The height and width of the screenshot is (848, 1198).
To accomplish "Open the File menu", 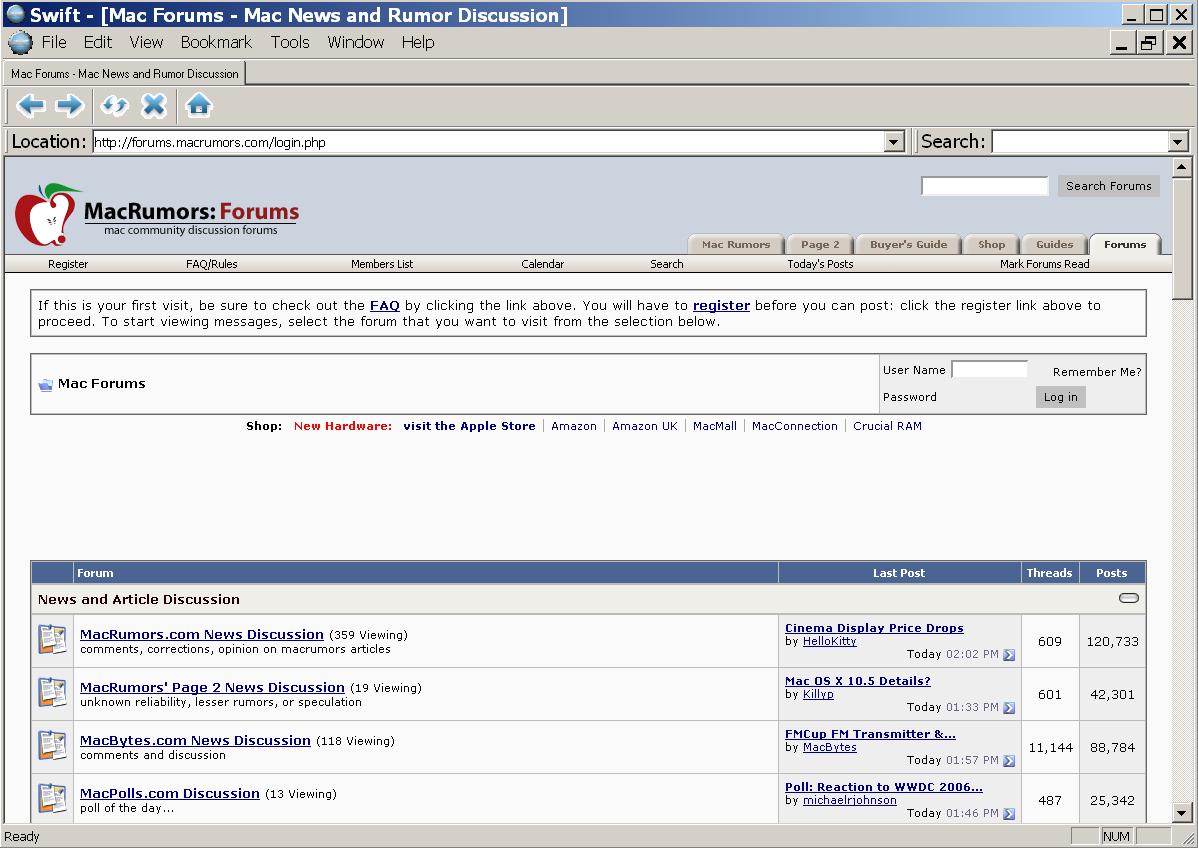I will click(x=54, y=43).
